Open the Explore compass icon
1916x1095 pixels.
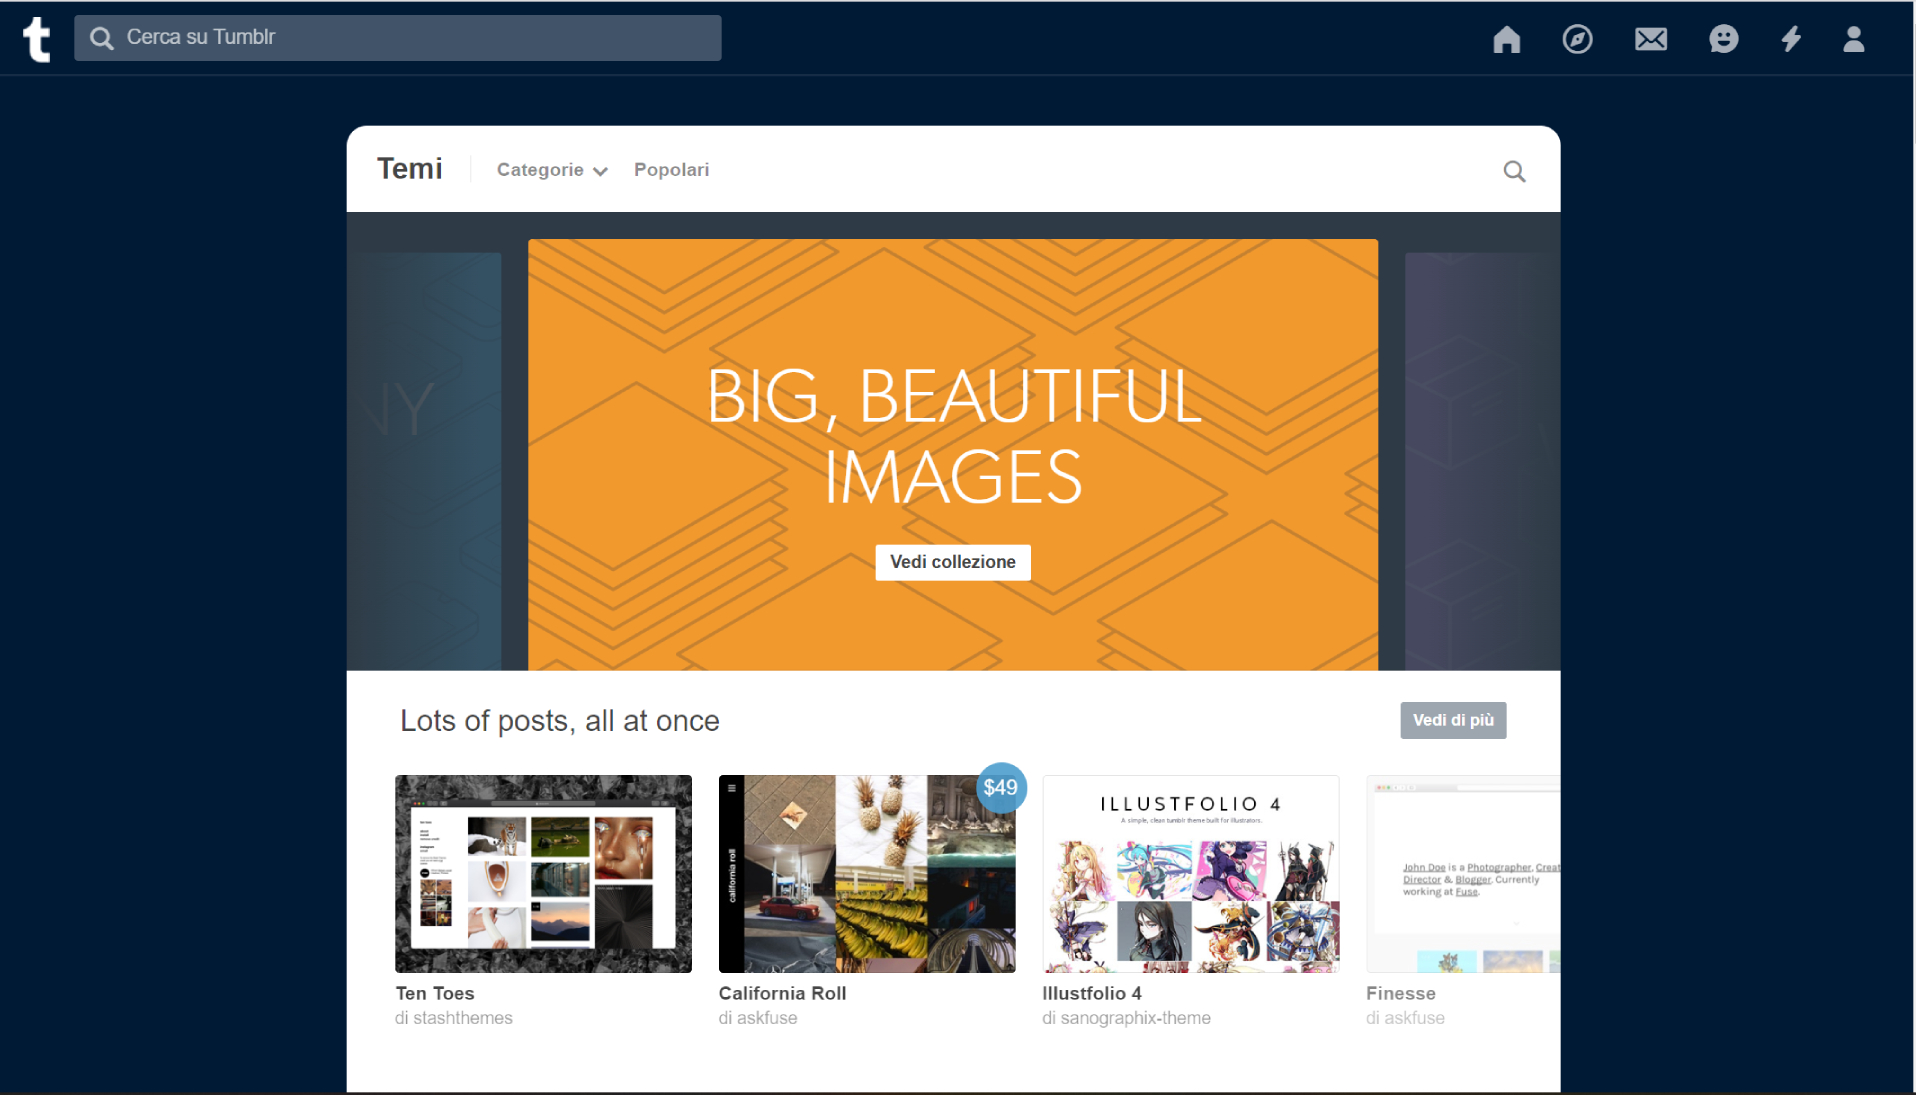click(x=1577, y=39)
